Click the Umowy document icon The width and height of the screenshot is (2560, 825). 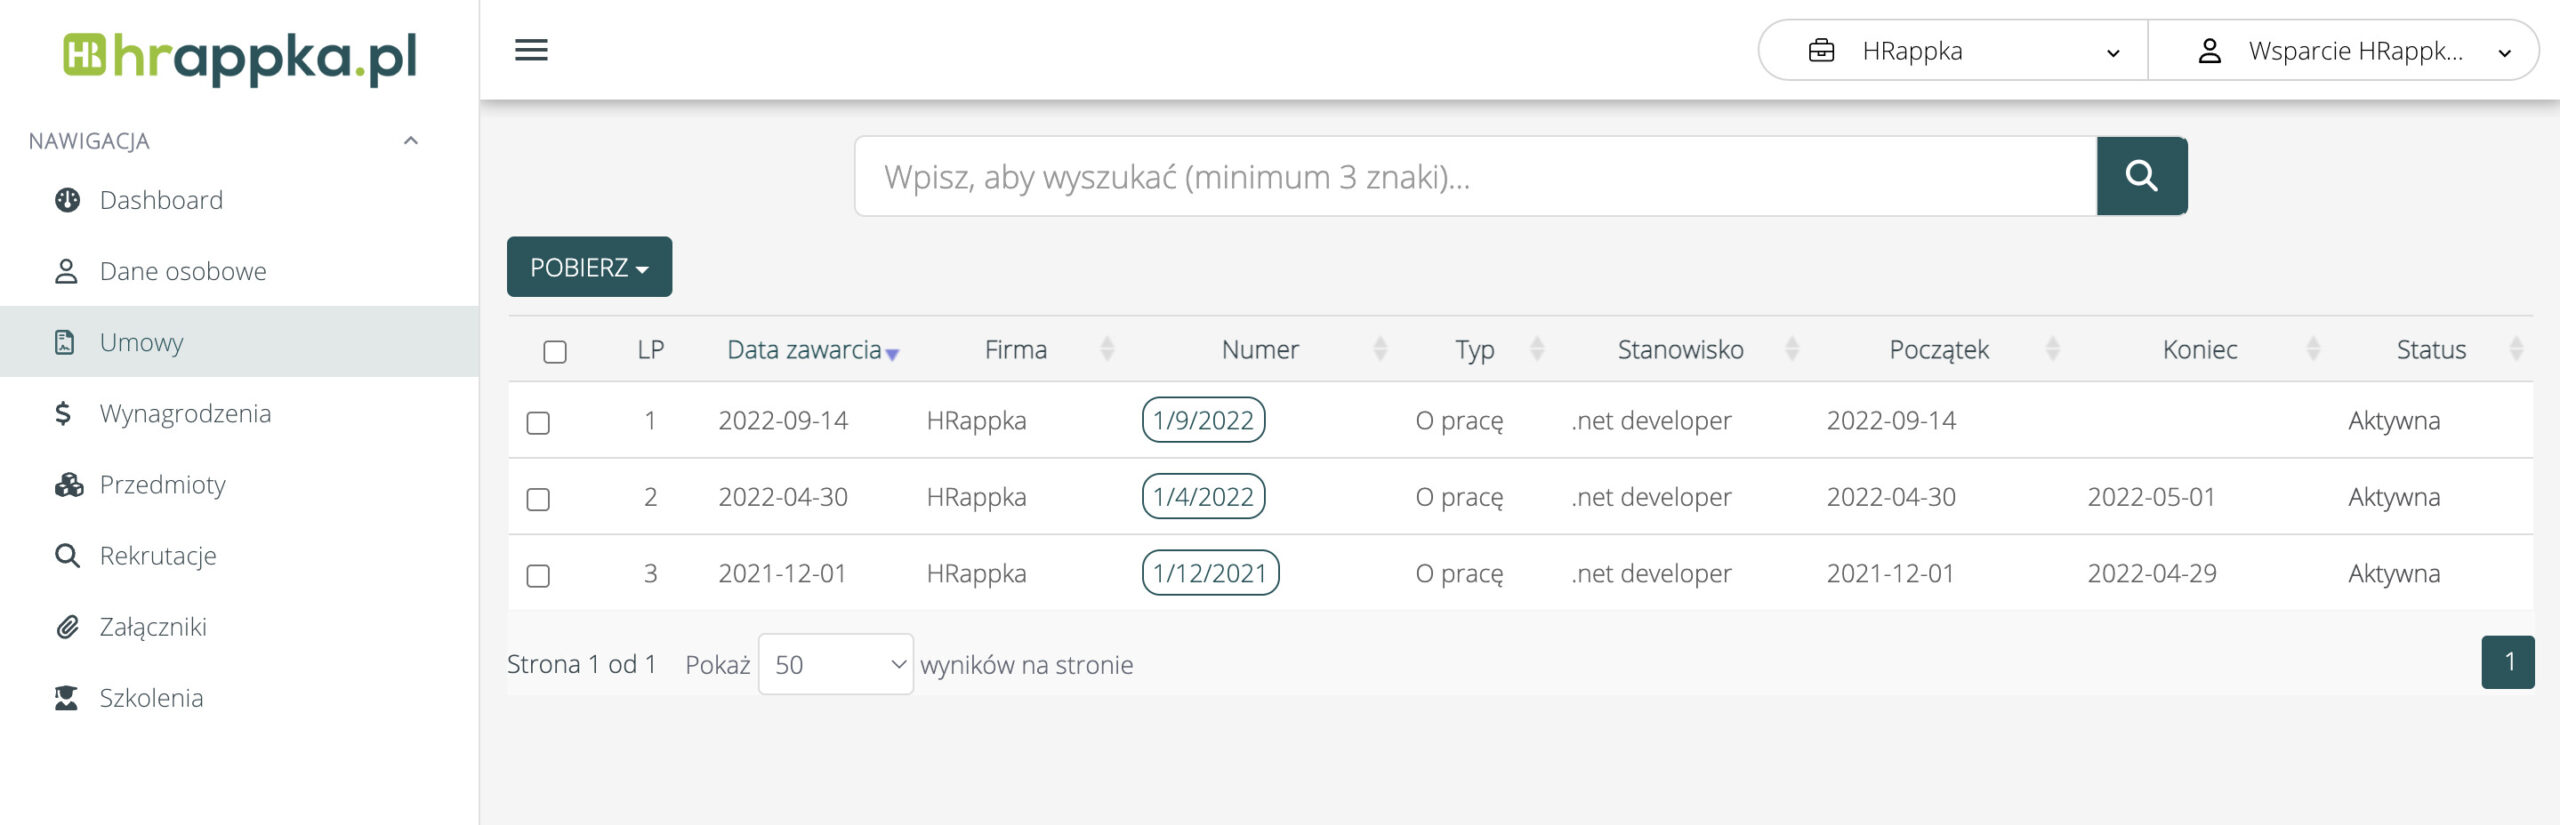coord(65,342)
